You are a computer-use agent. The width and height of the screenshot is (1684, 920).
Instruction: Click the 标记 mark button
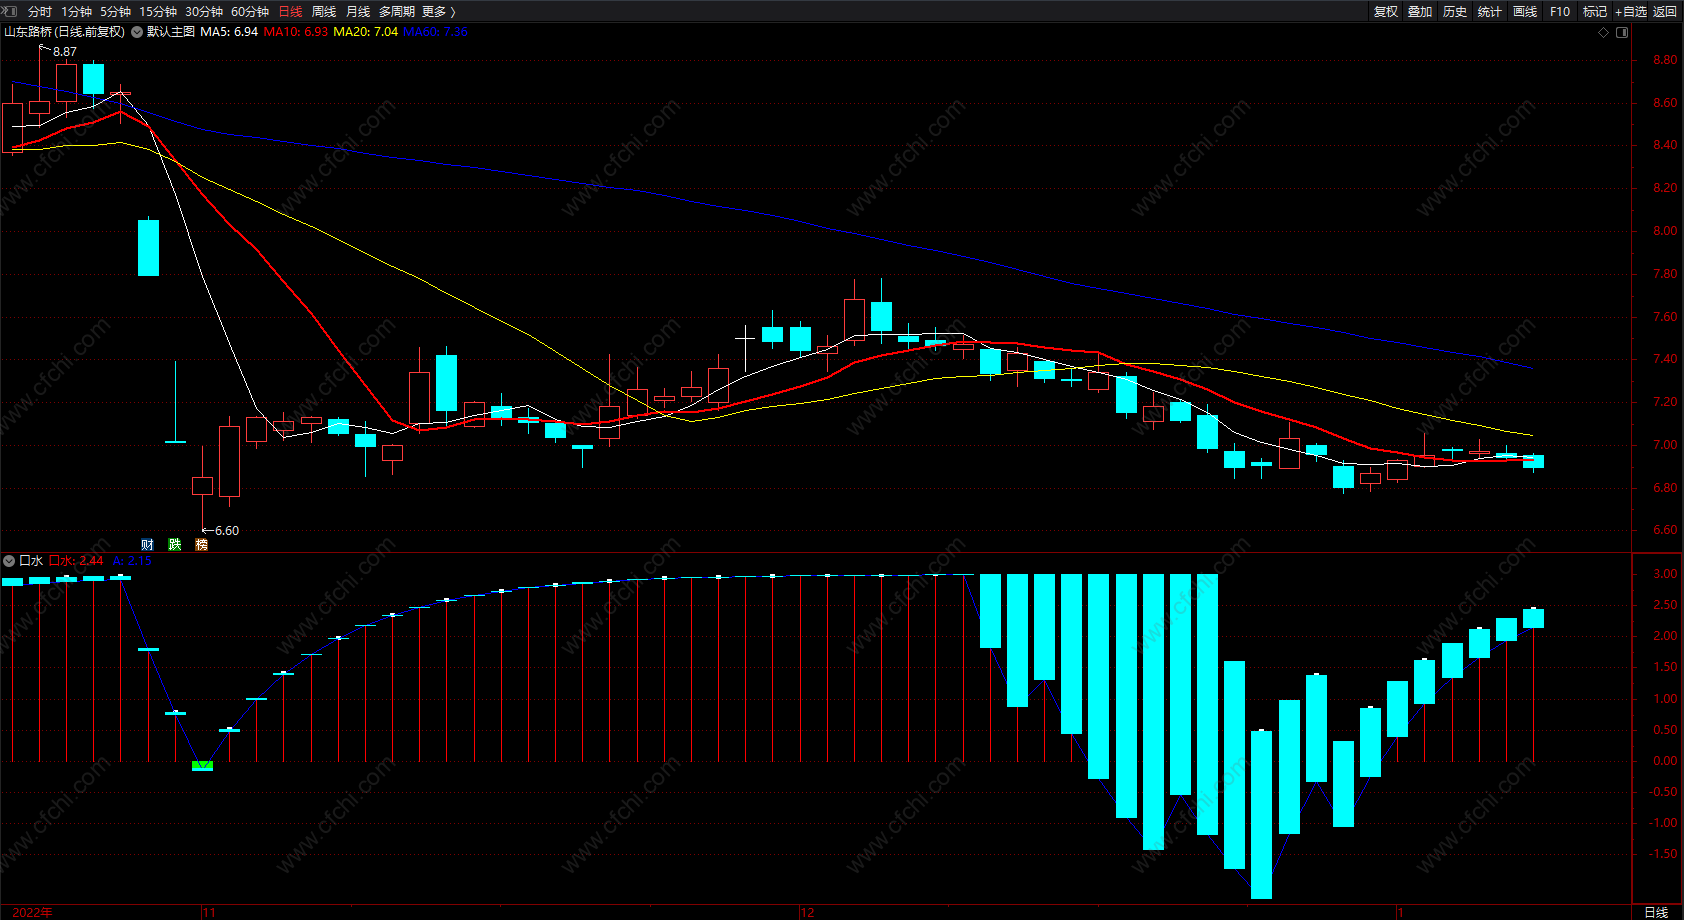(1595, 12)
